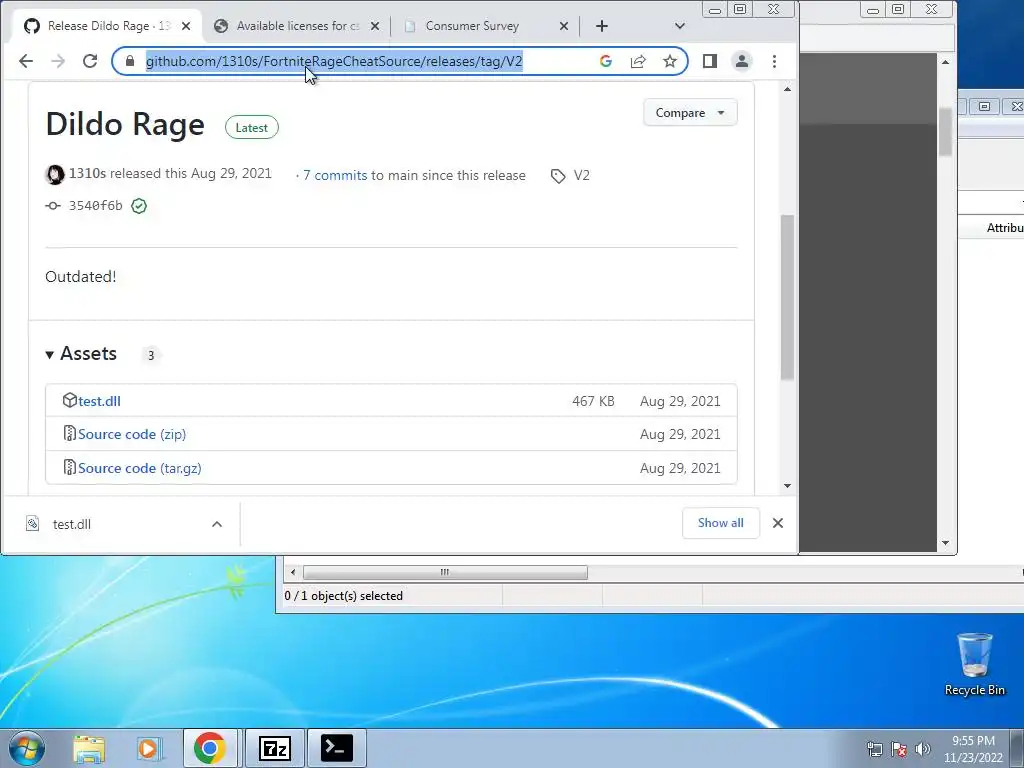Screen dimensions: 1024x768
Task: Click the terminal taskbar icon
Action: click(x=336, y=748)
